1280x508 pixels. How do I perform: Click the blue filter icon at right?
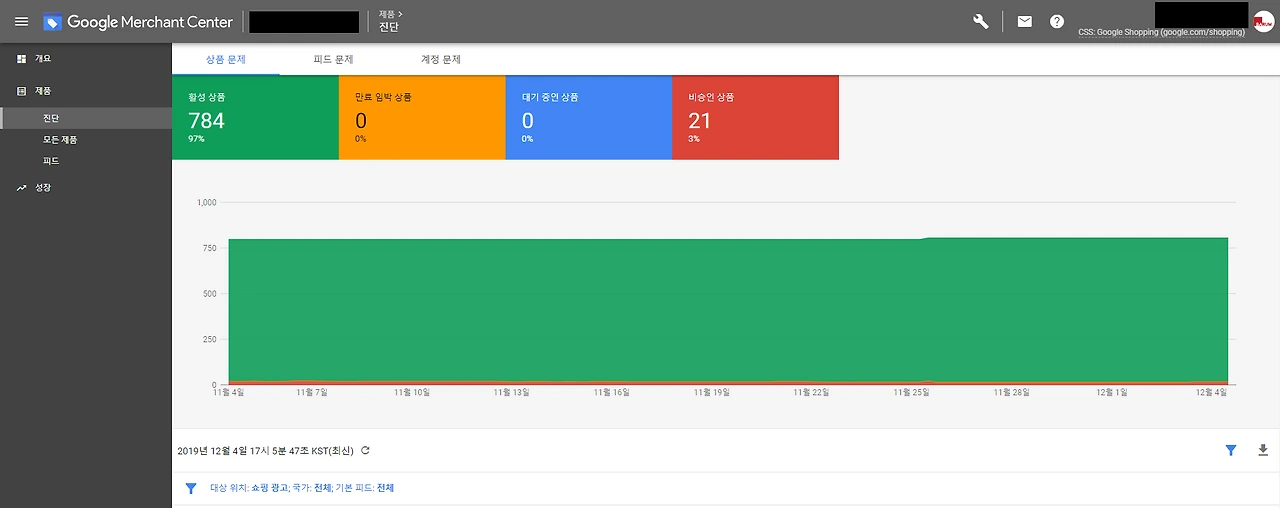click(x=1231, y=451)
